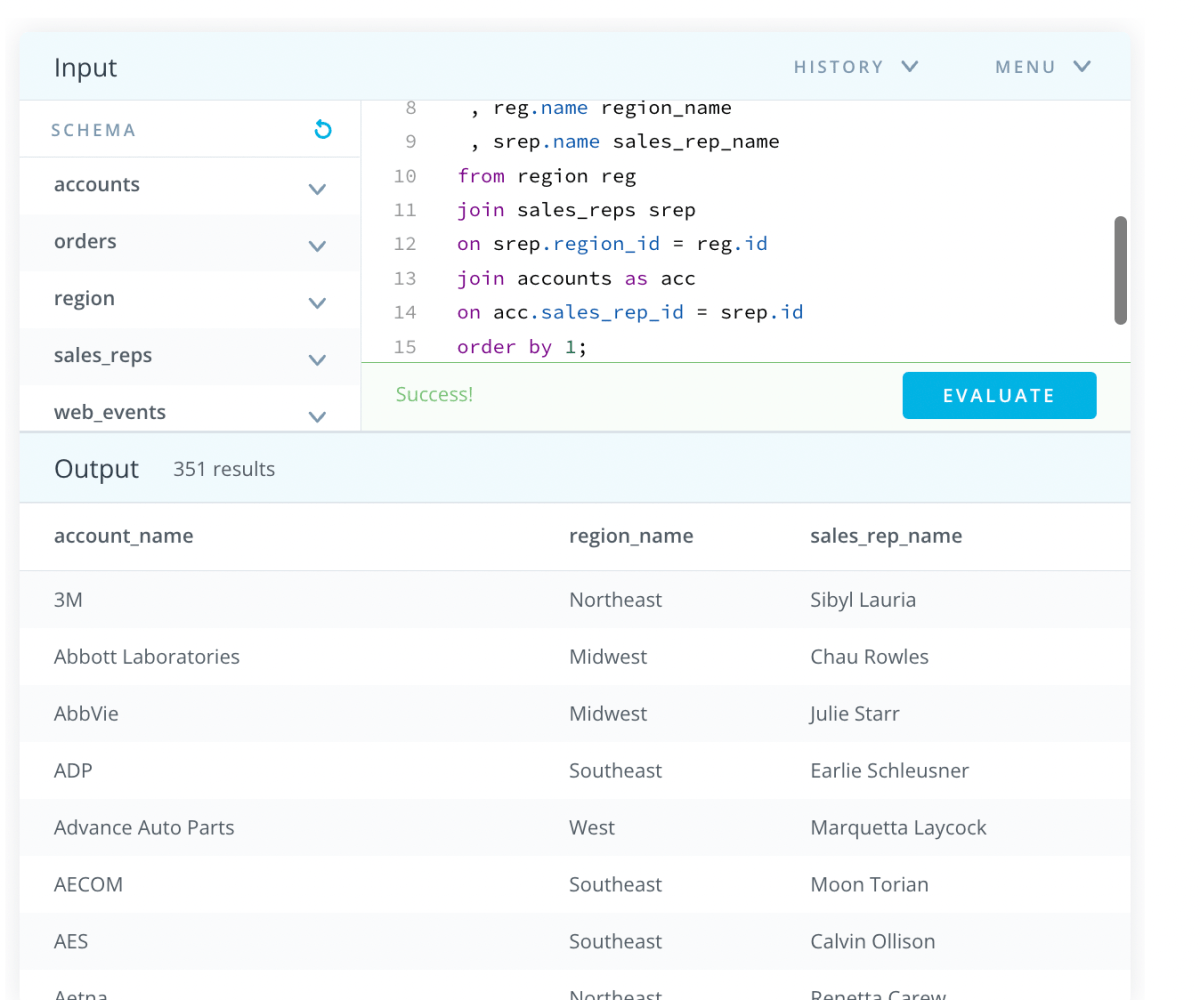This screenshot has width=1200, height=1000.
Task: Click the Chau Rowles cell
Action: (x=869, y=657)
